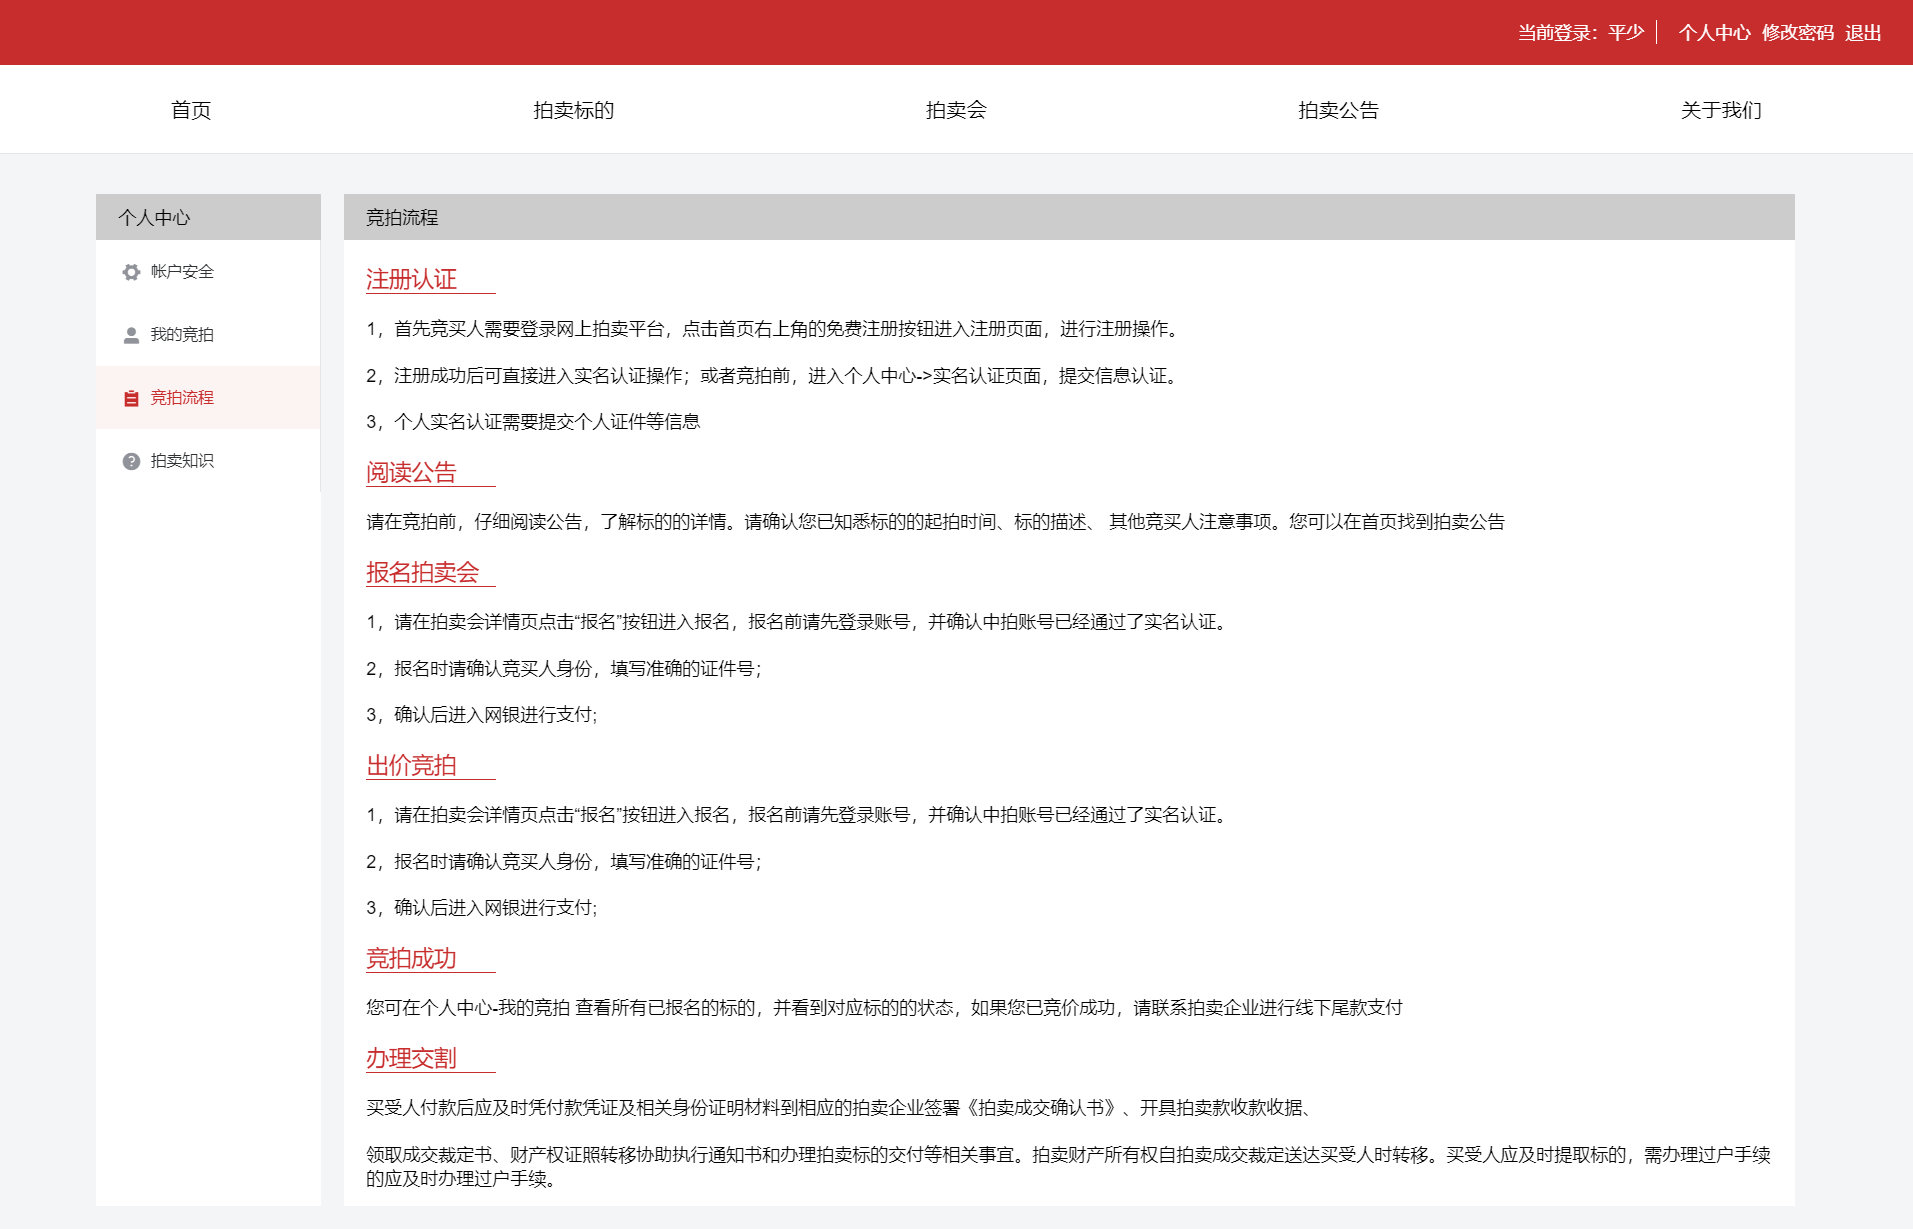Click 退出 to log out

pos(1863,33)
